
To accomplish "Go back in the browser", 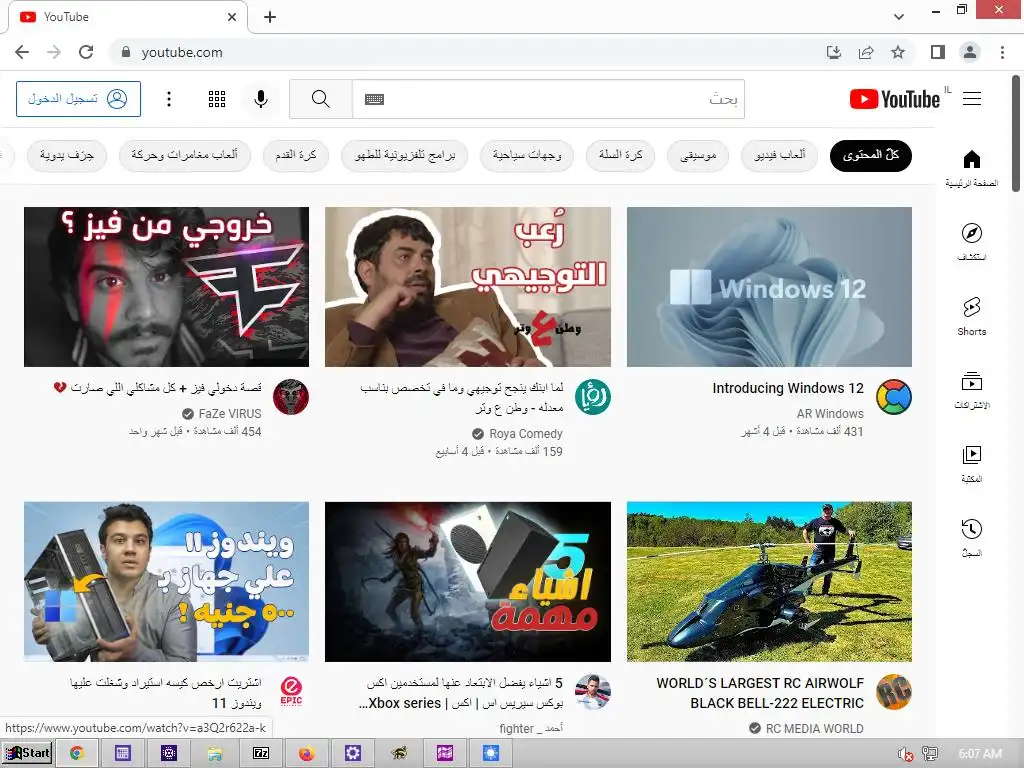I will [x=22, y=52].
